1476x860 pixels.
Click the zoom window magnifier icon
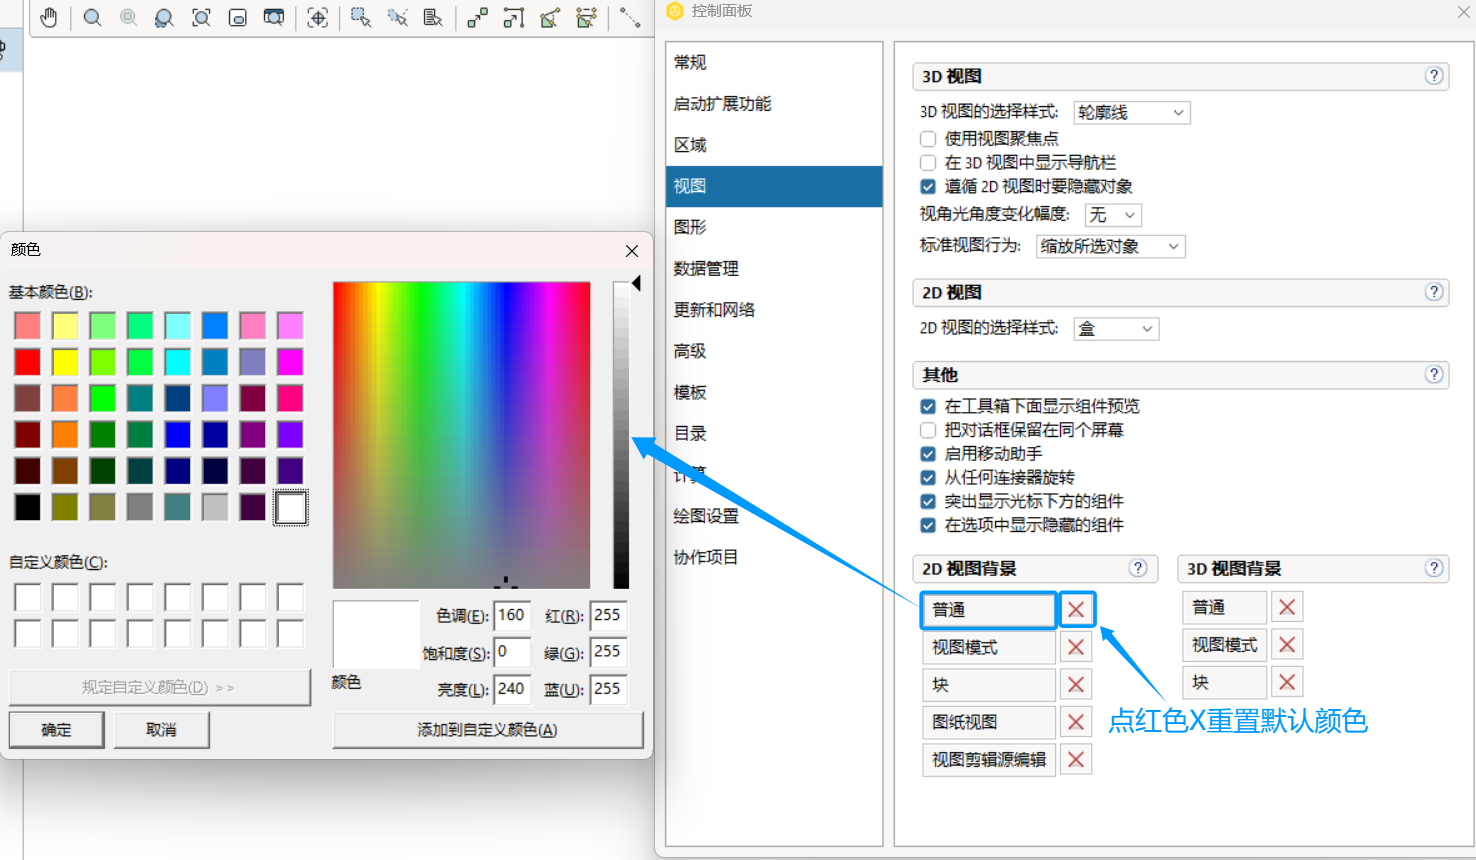(273, 18)
